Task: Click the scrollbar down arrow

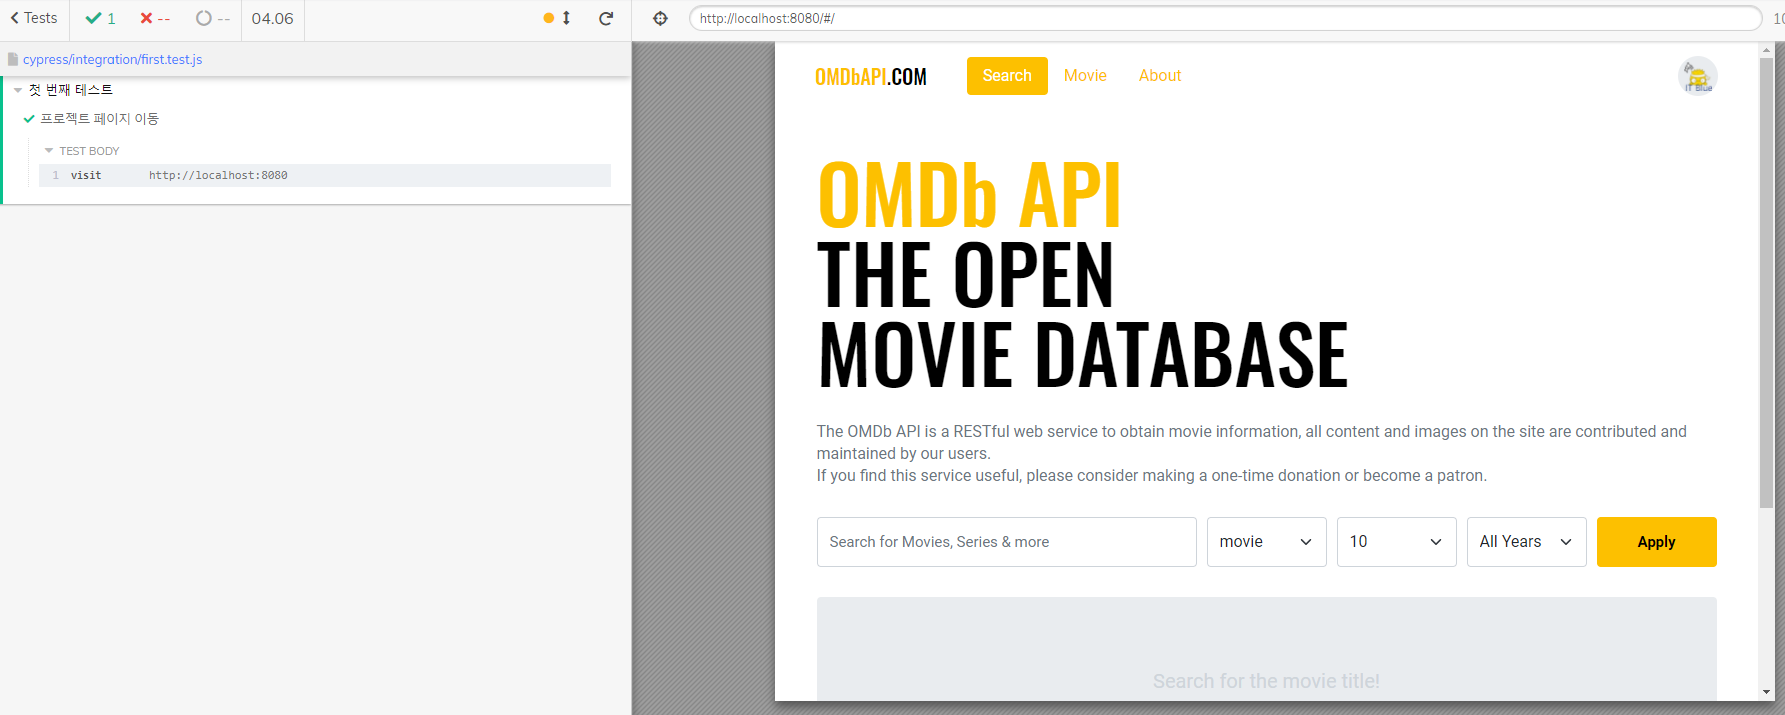Action: (1766, 692)
